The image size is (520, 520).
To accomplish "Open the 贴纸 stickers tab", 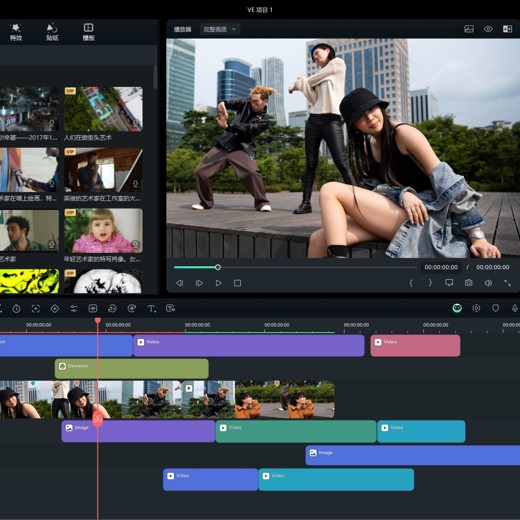I will click(x=52, y=32).
